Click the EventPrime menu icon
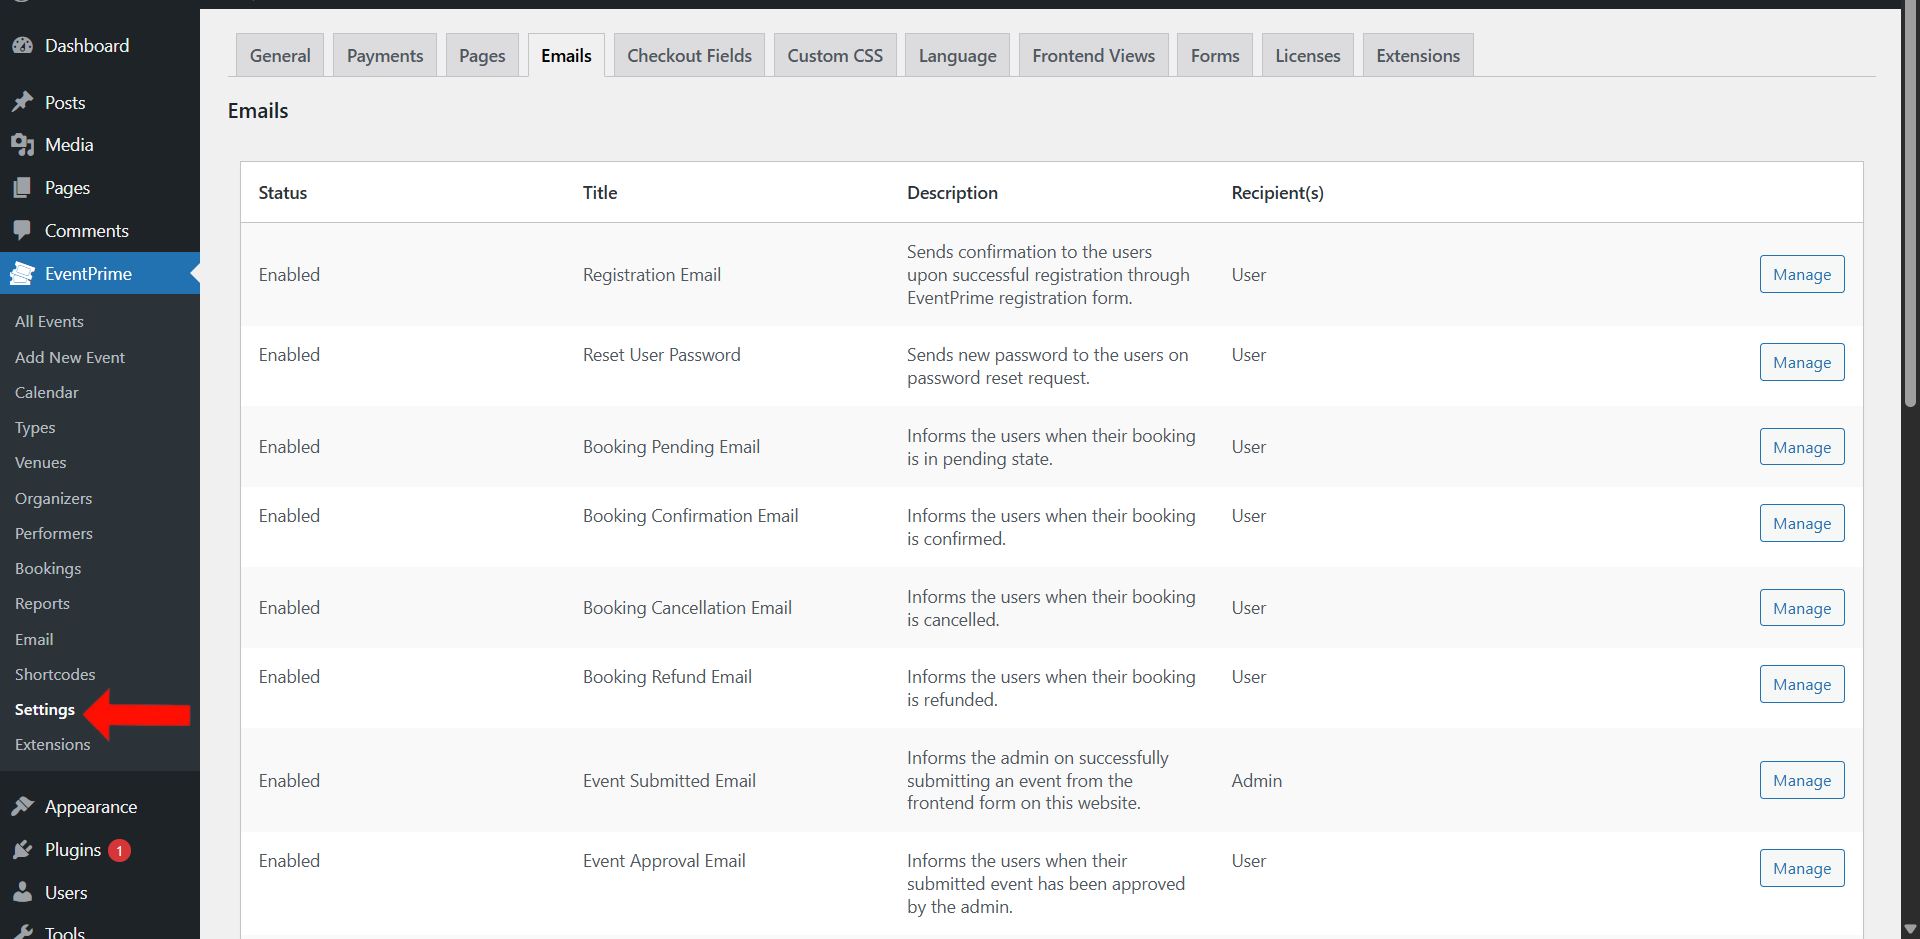 pyautogui.click(x=22, y=274)
